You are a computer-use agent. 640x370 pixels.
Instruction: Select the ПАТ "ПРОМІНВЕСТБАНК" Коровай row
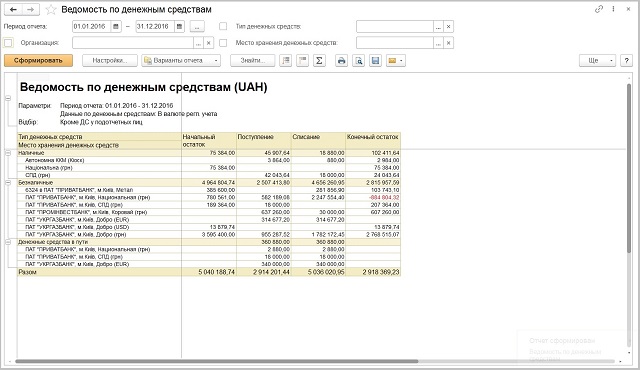click(x=209, y=212)
